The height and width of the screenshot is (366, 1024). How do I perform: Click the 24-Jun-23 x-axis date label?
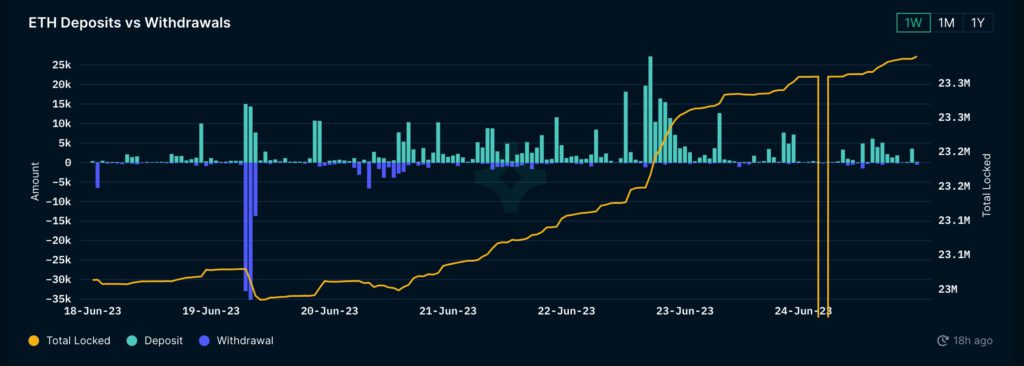click(x=802, y=311)
